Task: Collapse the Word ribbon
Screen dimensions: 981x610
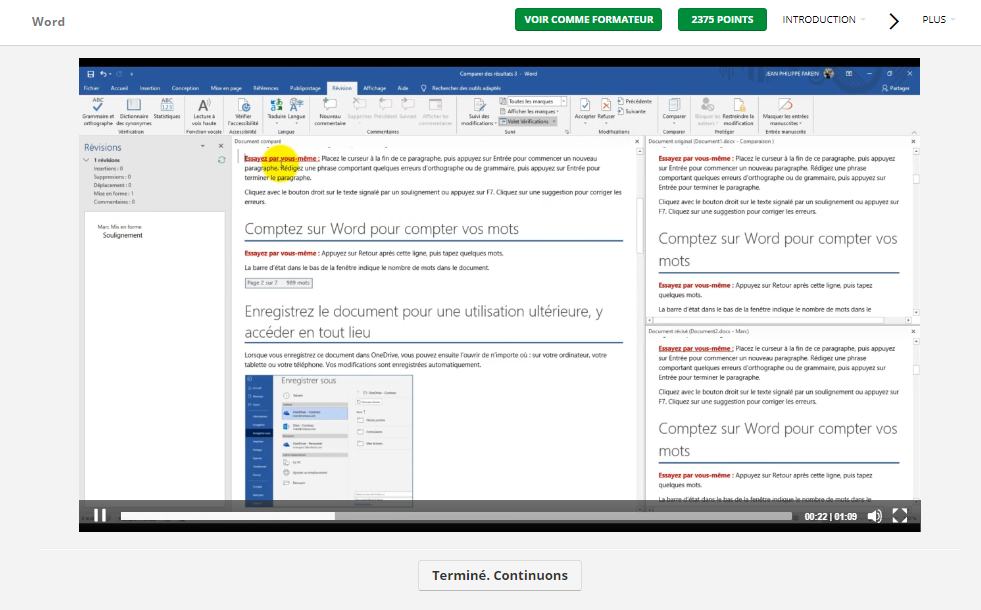Action: 913,132
